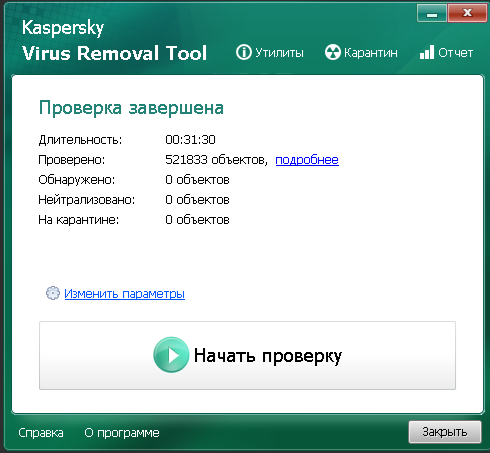Click the Обнаружено label

tap(77, 180)
